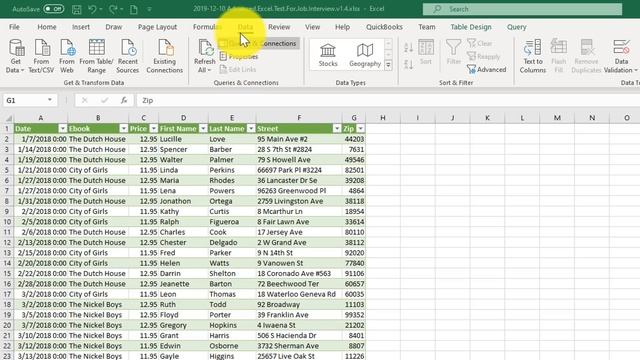Click Remove Duplicates icon

587,56
